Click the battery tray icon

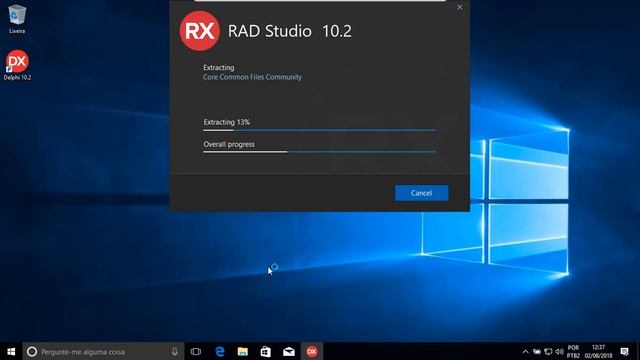click(x=537, y=351)
